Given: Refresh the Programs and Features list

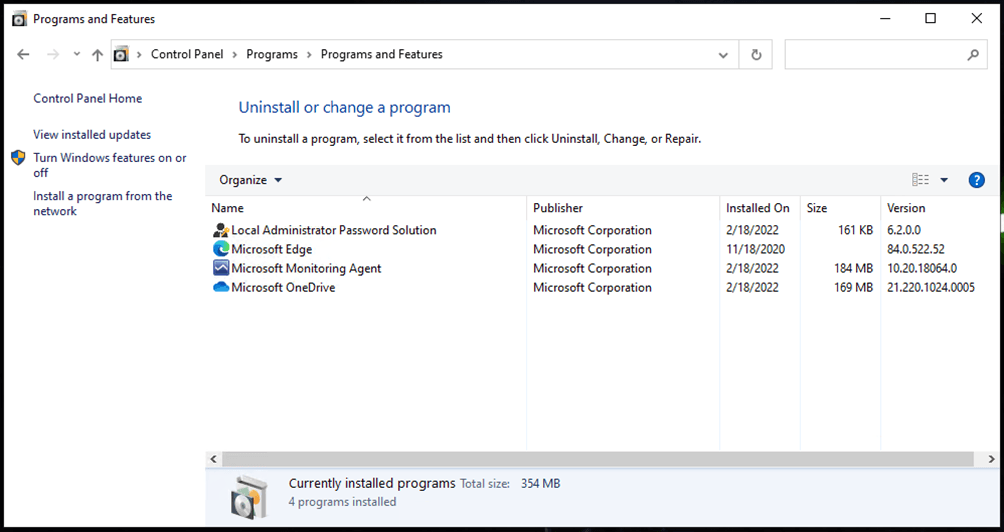Looking at the screenshot, I should coord(756,54).
